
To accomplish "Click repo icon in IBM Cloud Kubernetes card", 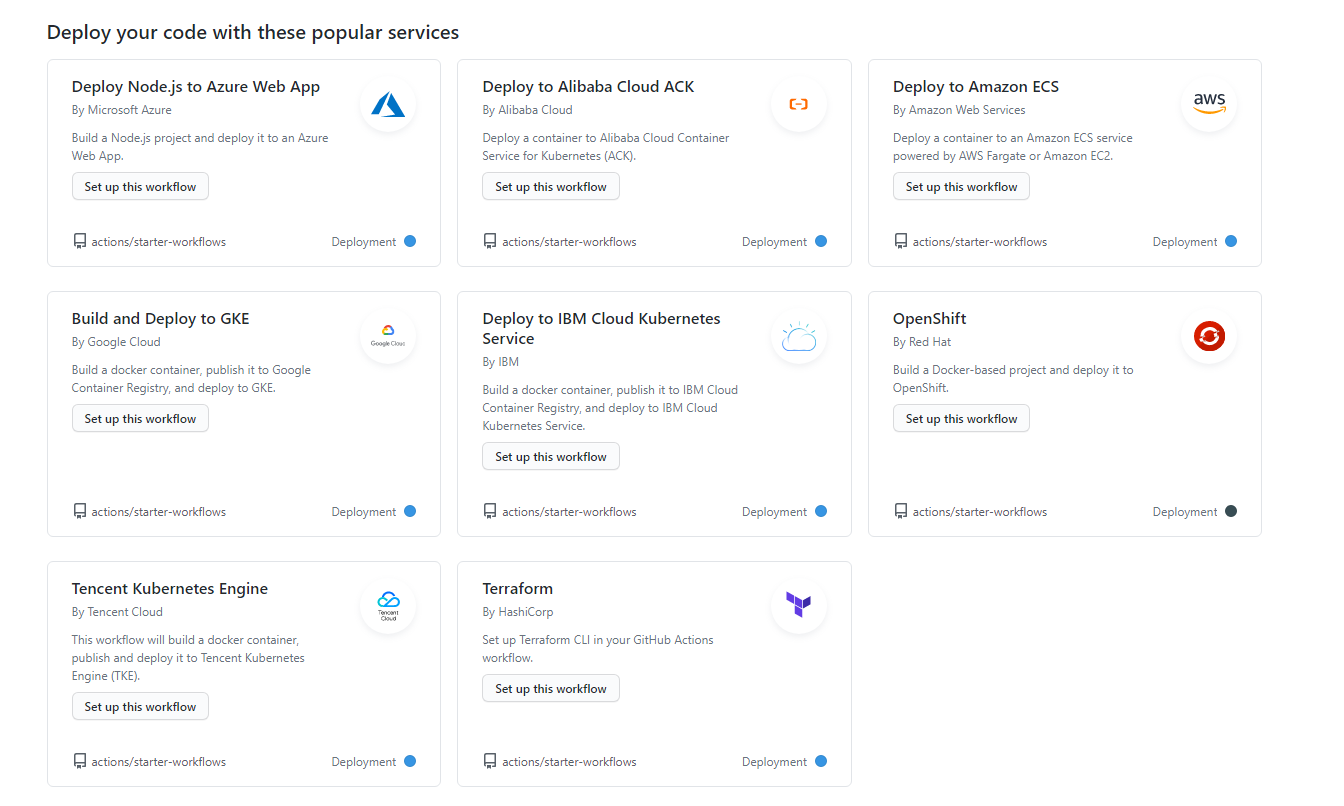I will click(x=490, y=511).
